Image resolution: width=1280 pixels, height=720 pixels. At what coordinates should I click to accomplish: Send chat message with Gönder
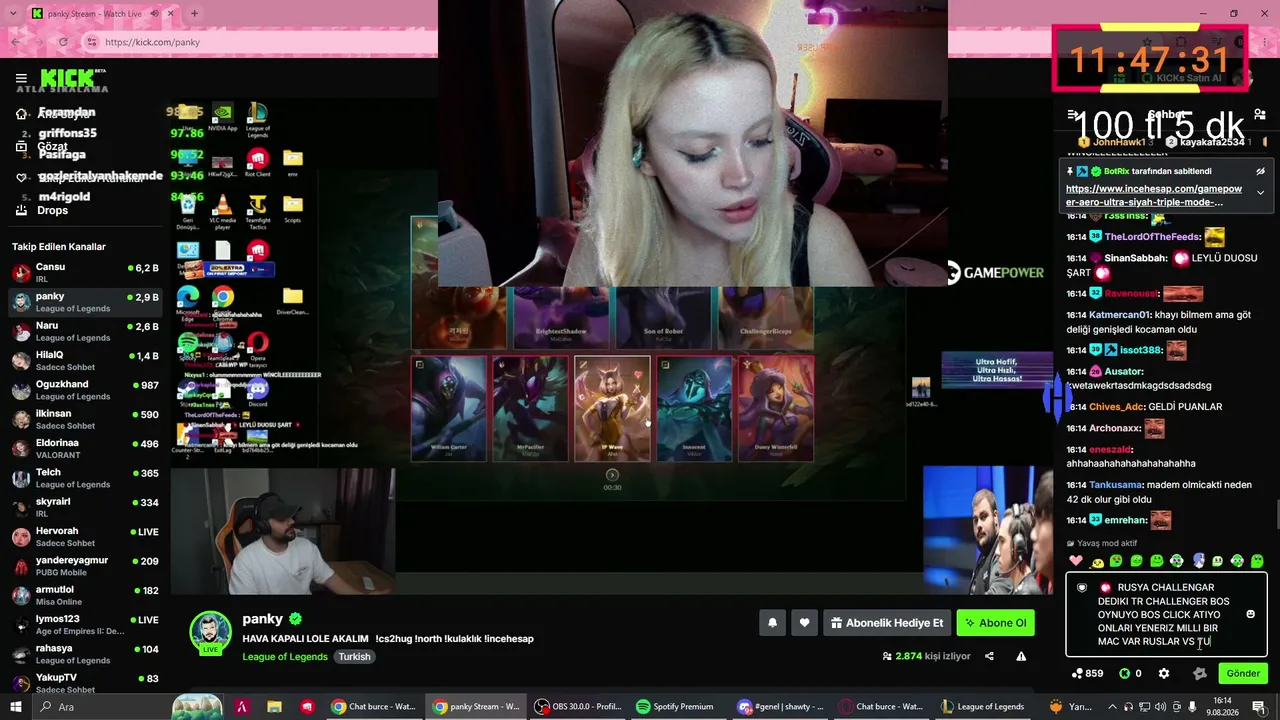[x=1243, y=674]
